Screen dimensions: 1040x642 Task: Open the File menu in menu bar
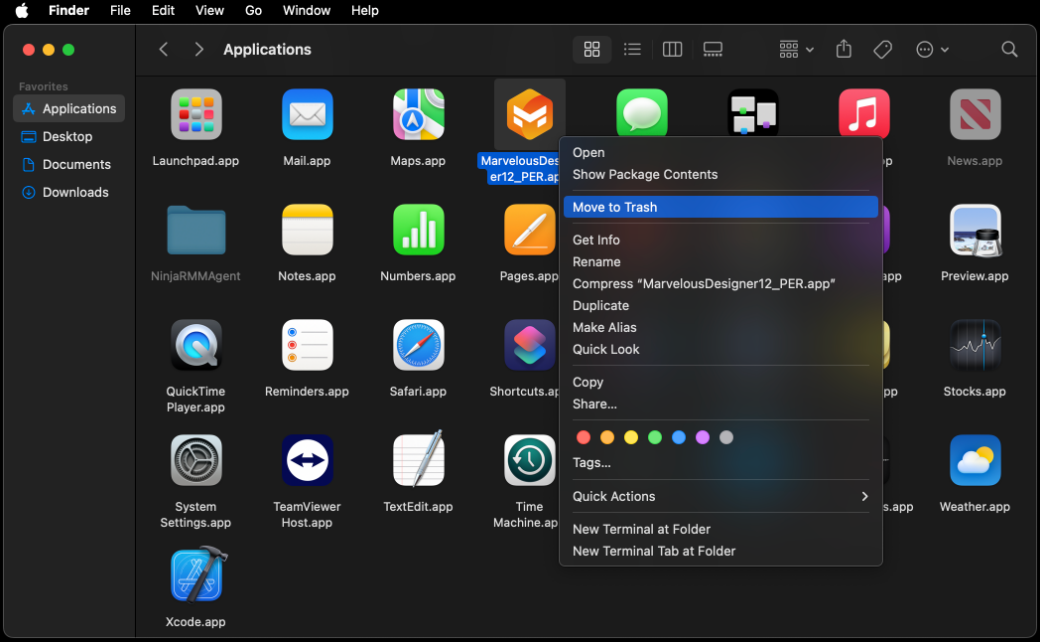pos(120,11)
